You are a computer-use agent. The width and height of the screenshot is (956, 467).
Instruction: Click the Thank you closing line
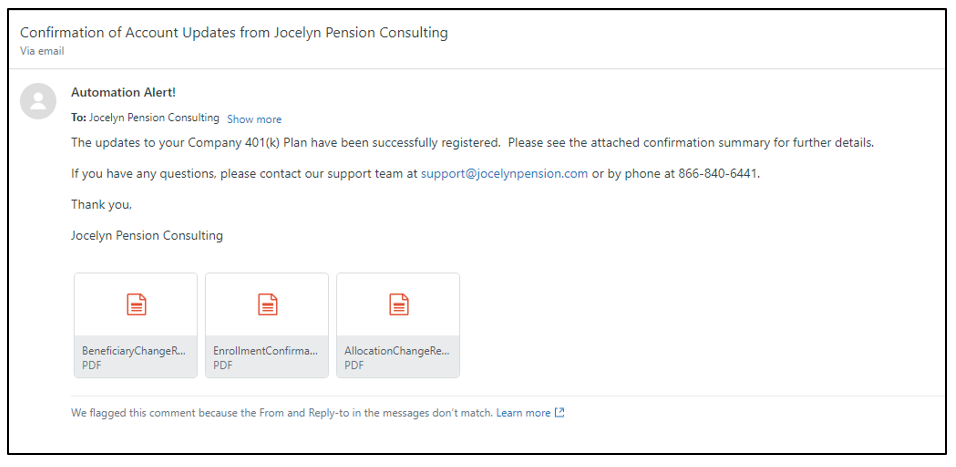point(101,204)
